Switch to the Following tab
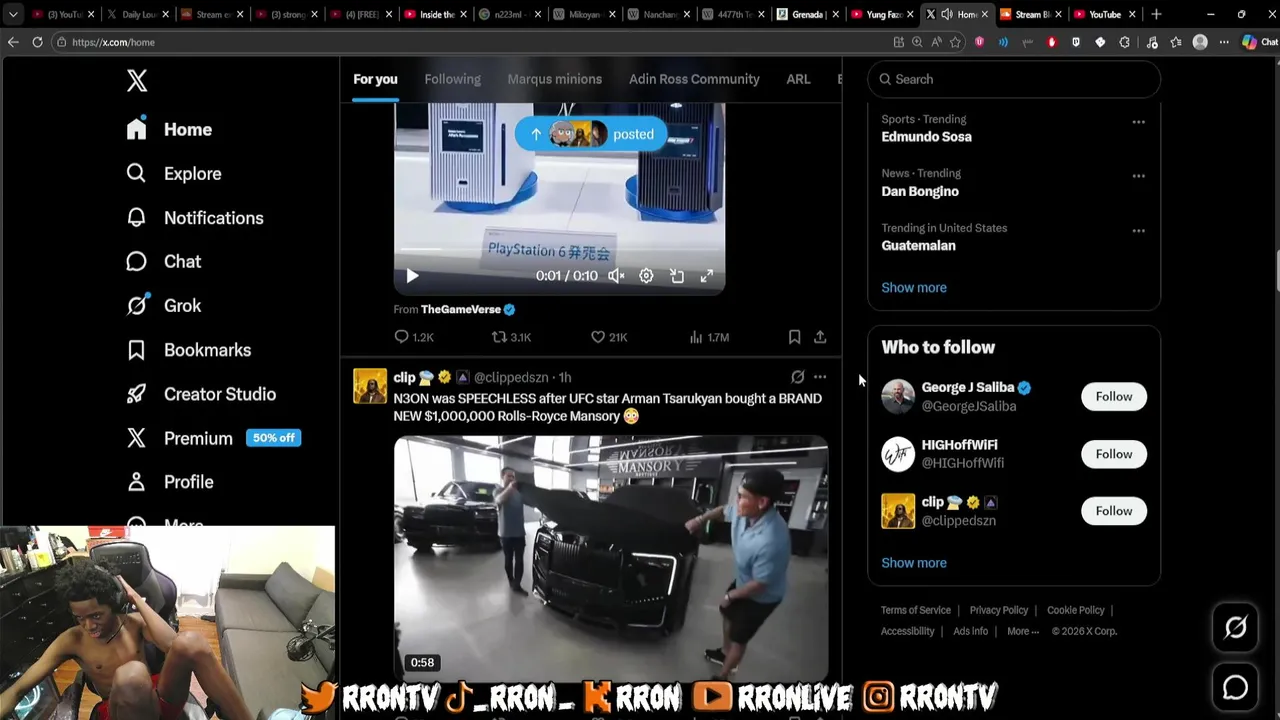1280x720 pixels. (x=452, y=79)
